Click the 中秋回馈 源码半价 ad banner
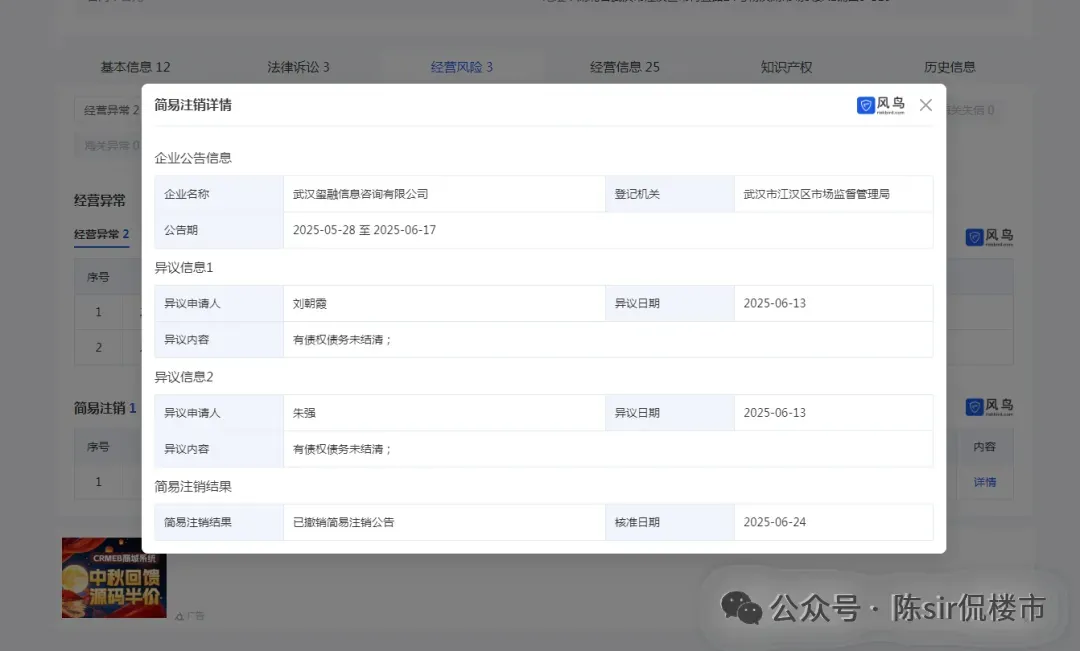This screenshot has width=1080, height=651. (x=114, y=577)
